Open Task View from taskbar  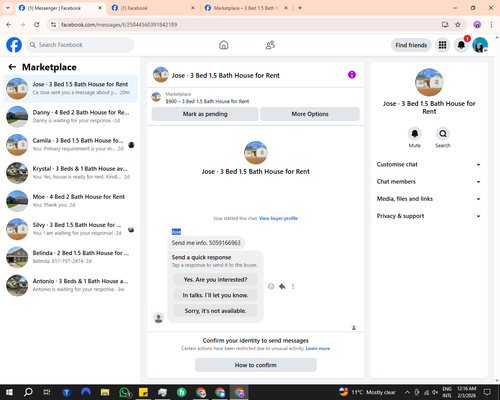[x=47, y=392]
